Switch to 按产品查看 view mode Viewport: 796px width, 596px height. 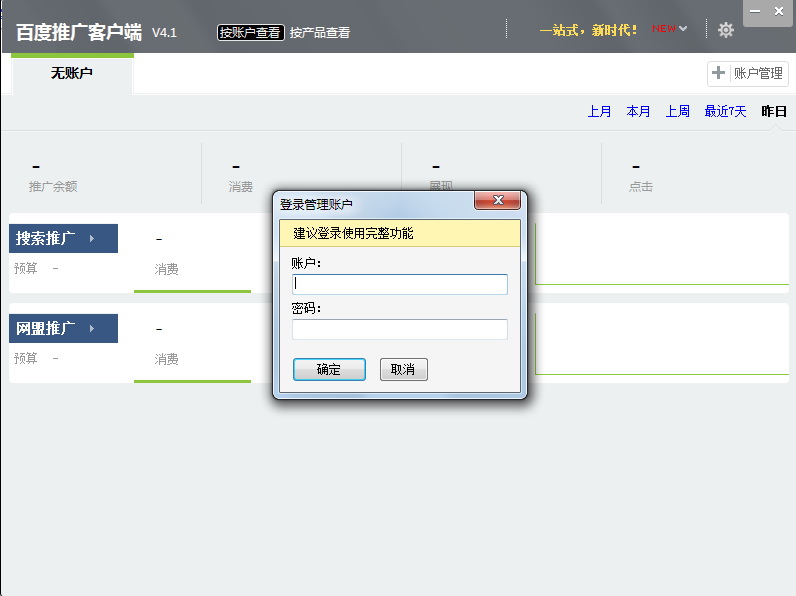click(x=320, y=32)
